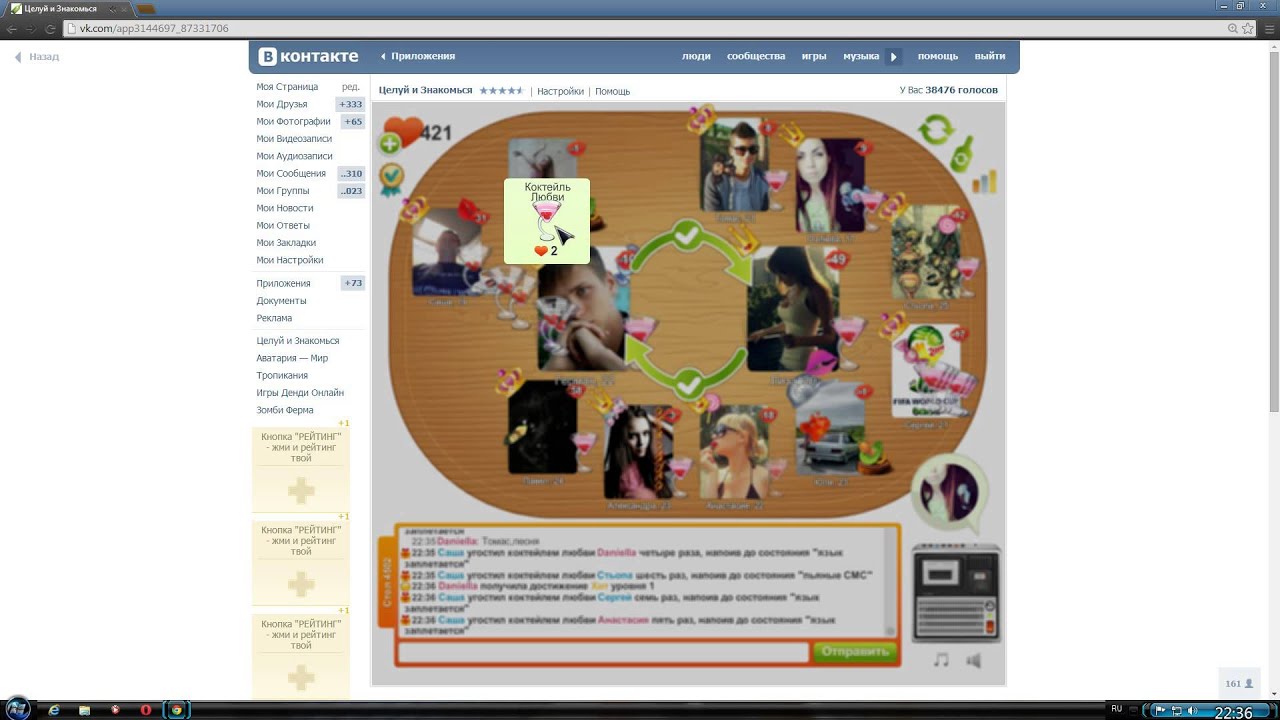Click the red heart counter icon

coord(404,131)
